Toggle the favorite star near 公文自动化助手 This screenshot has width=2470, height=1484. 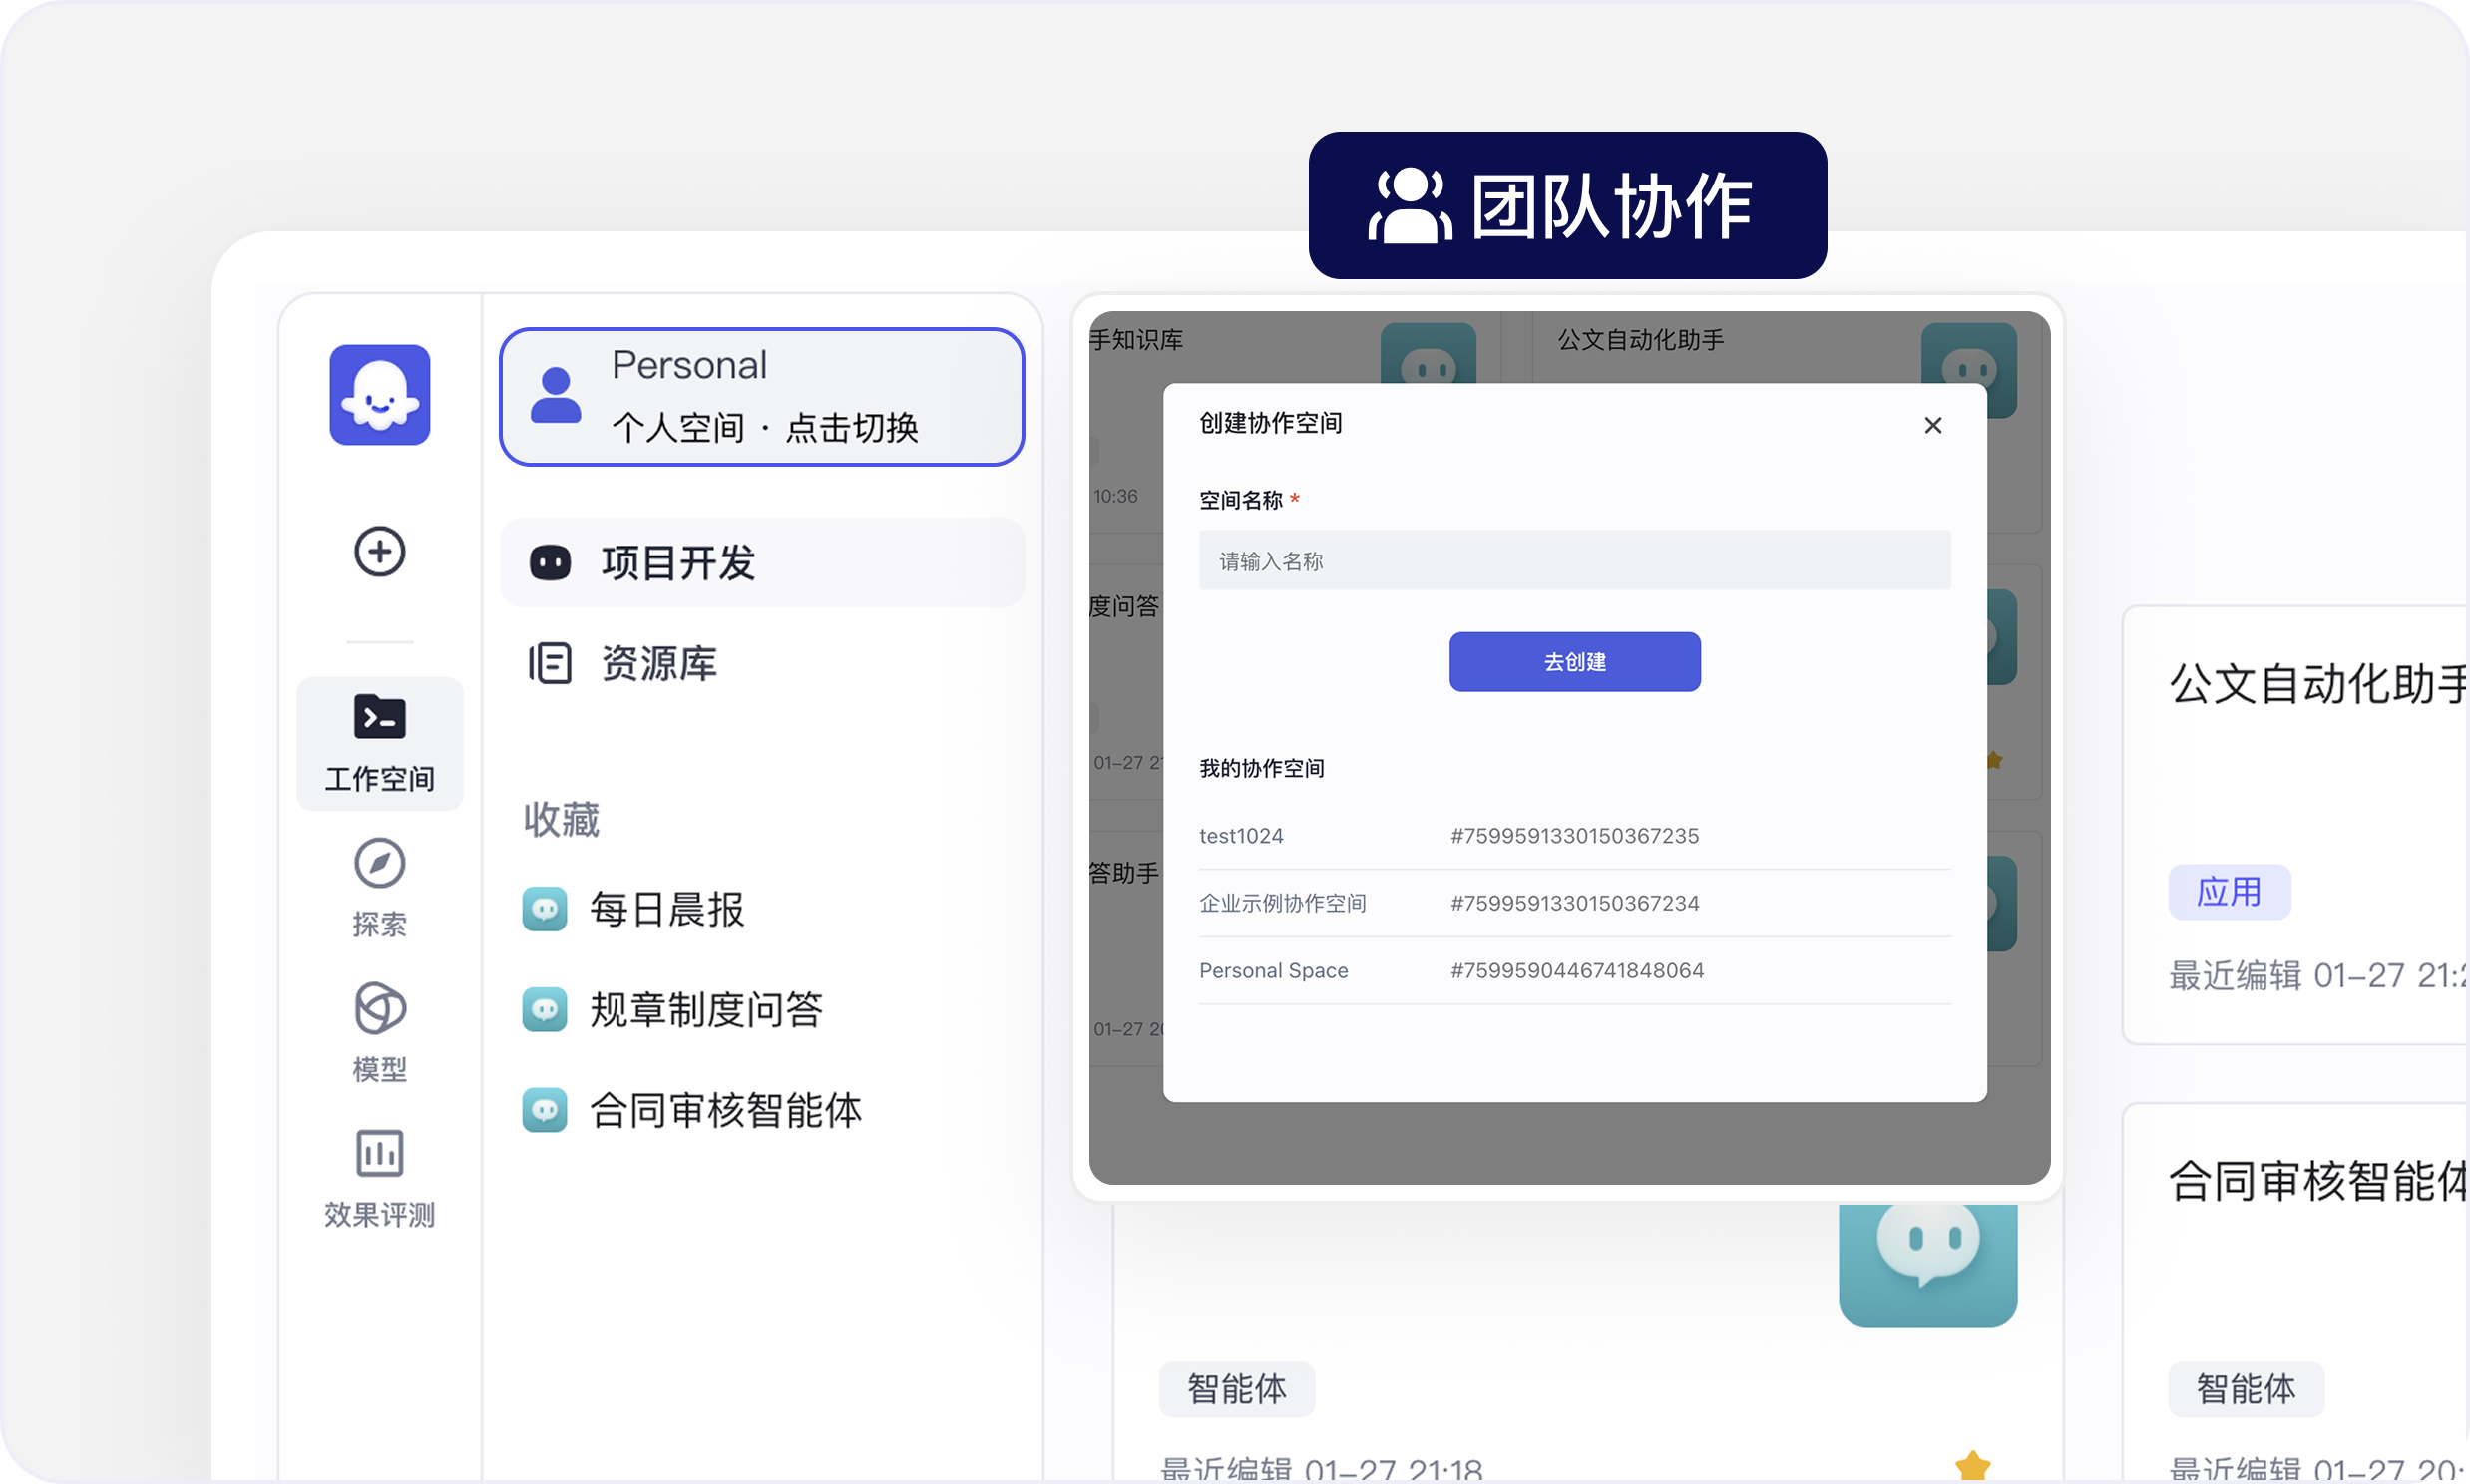pos(1994,761)
